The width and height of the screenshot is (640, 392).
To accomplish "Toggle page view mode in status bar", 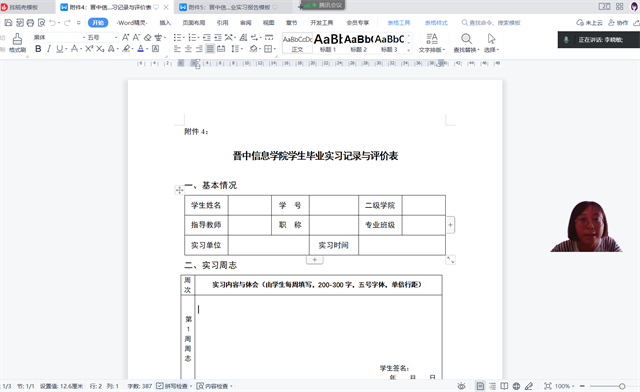I will coord(480,386).
